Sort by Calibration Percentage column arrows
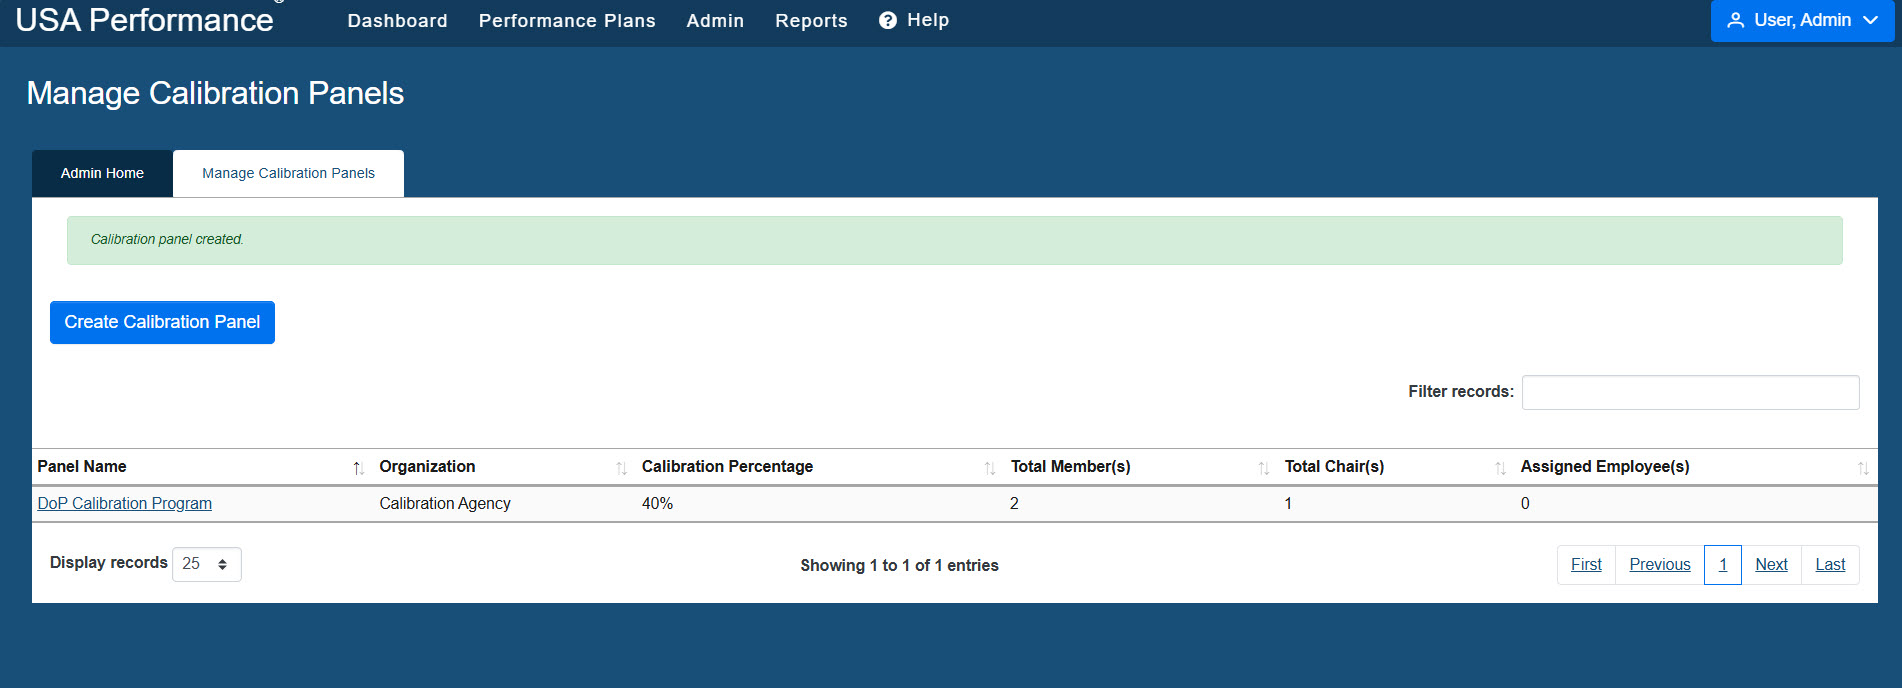 click(x=989, y=468)
